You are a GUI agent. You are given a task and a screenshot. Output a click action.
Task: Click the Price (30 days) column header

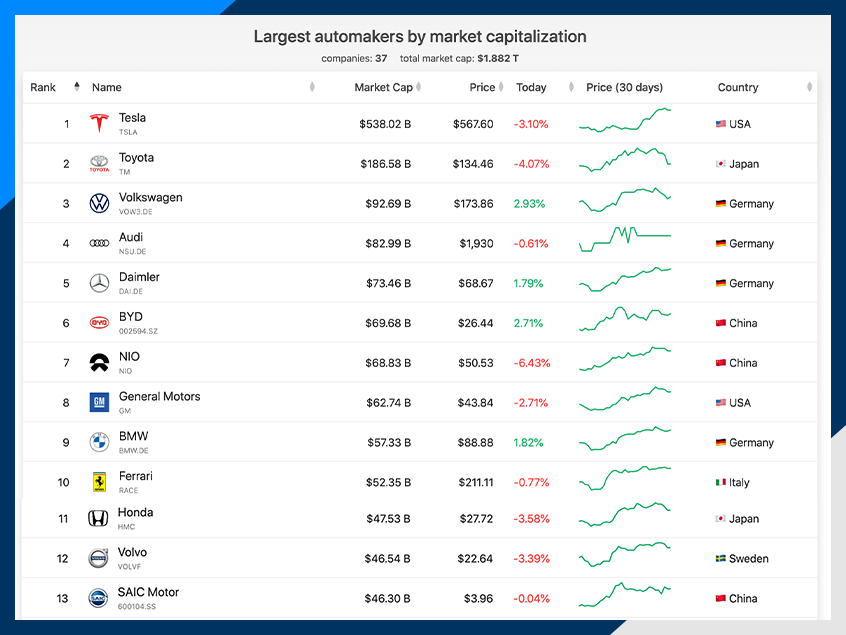pos(624,87)
